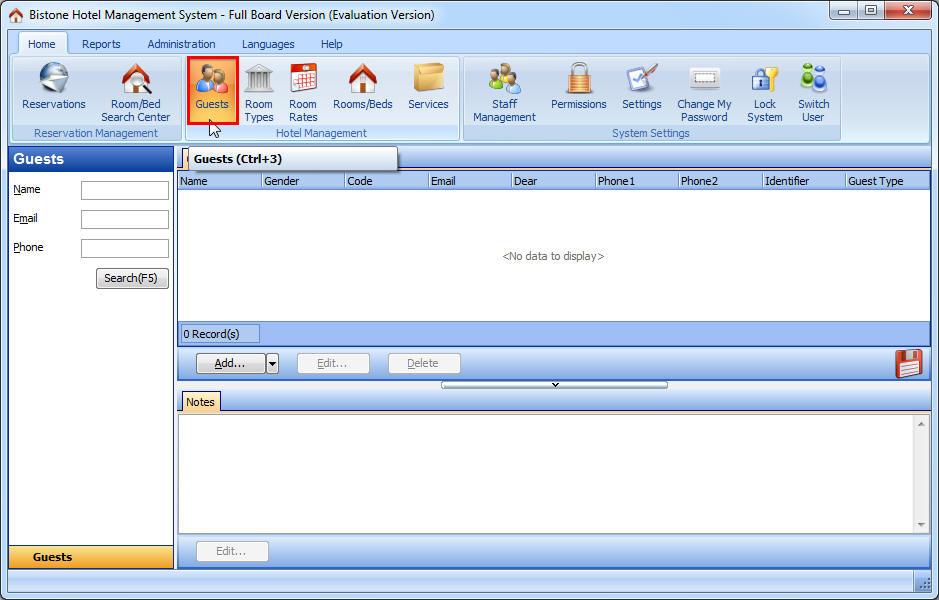Screen dimensions: 939x600
Task: Collapse the notes panel splitter arrow
Action: coord(554,384)
